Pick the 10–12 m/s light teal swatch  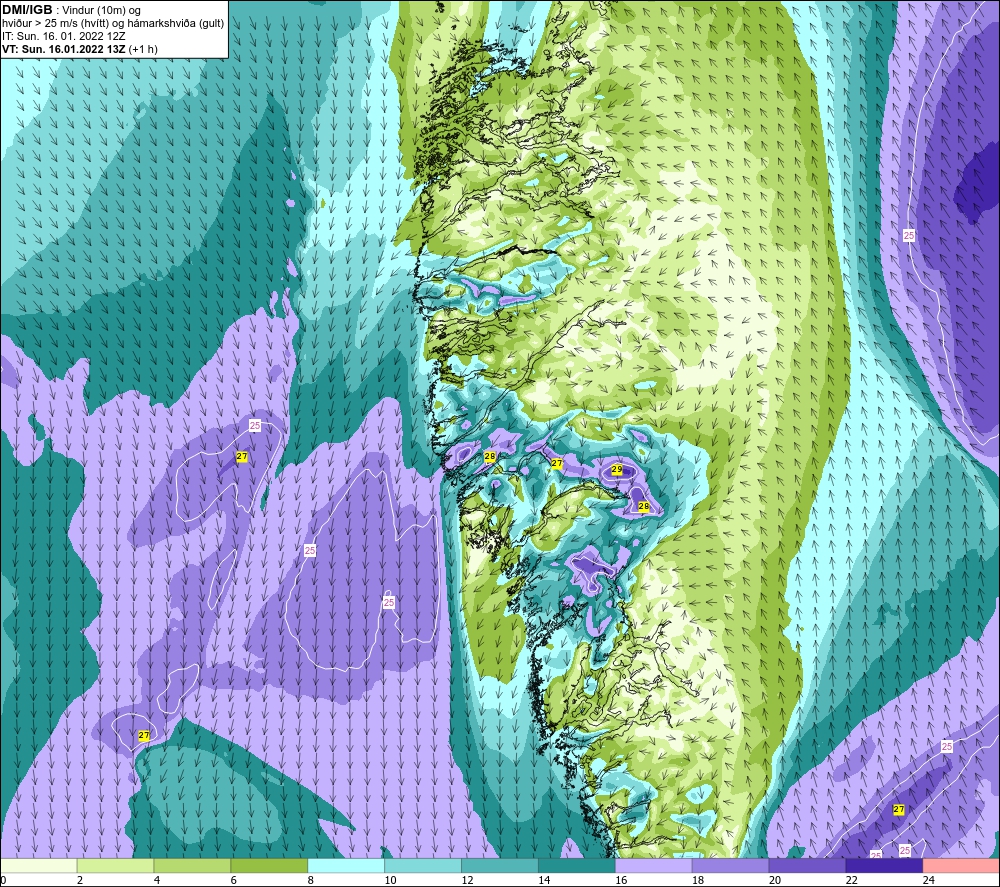[x=423, y=865]
